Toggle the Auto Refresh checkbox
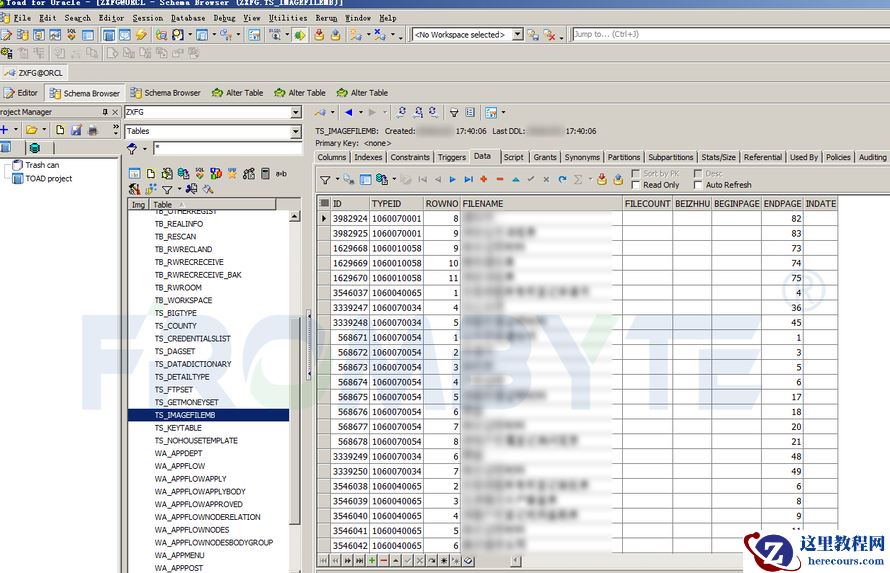 click(x=698, y=185)
